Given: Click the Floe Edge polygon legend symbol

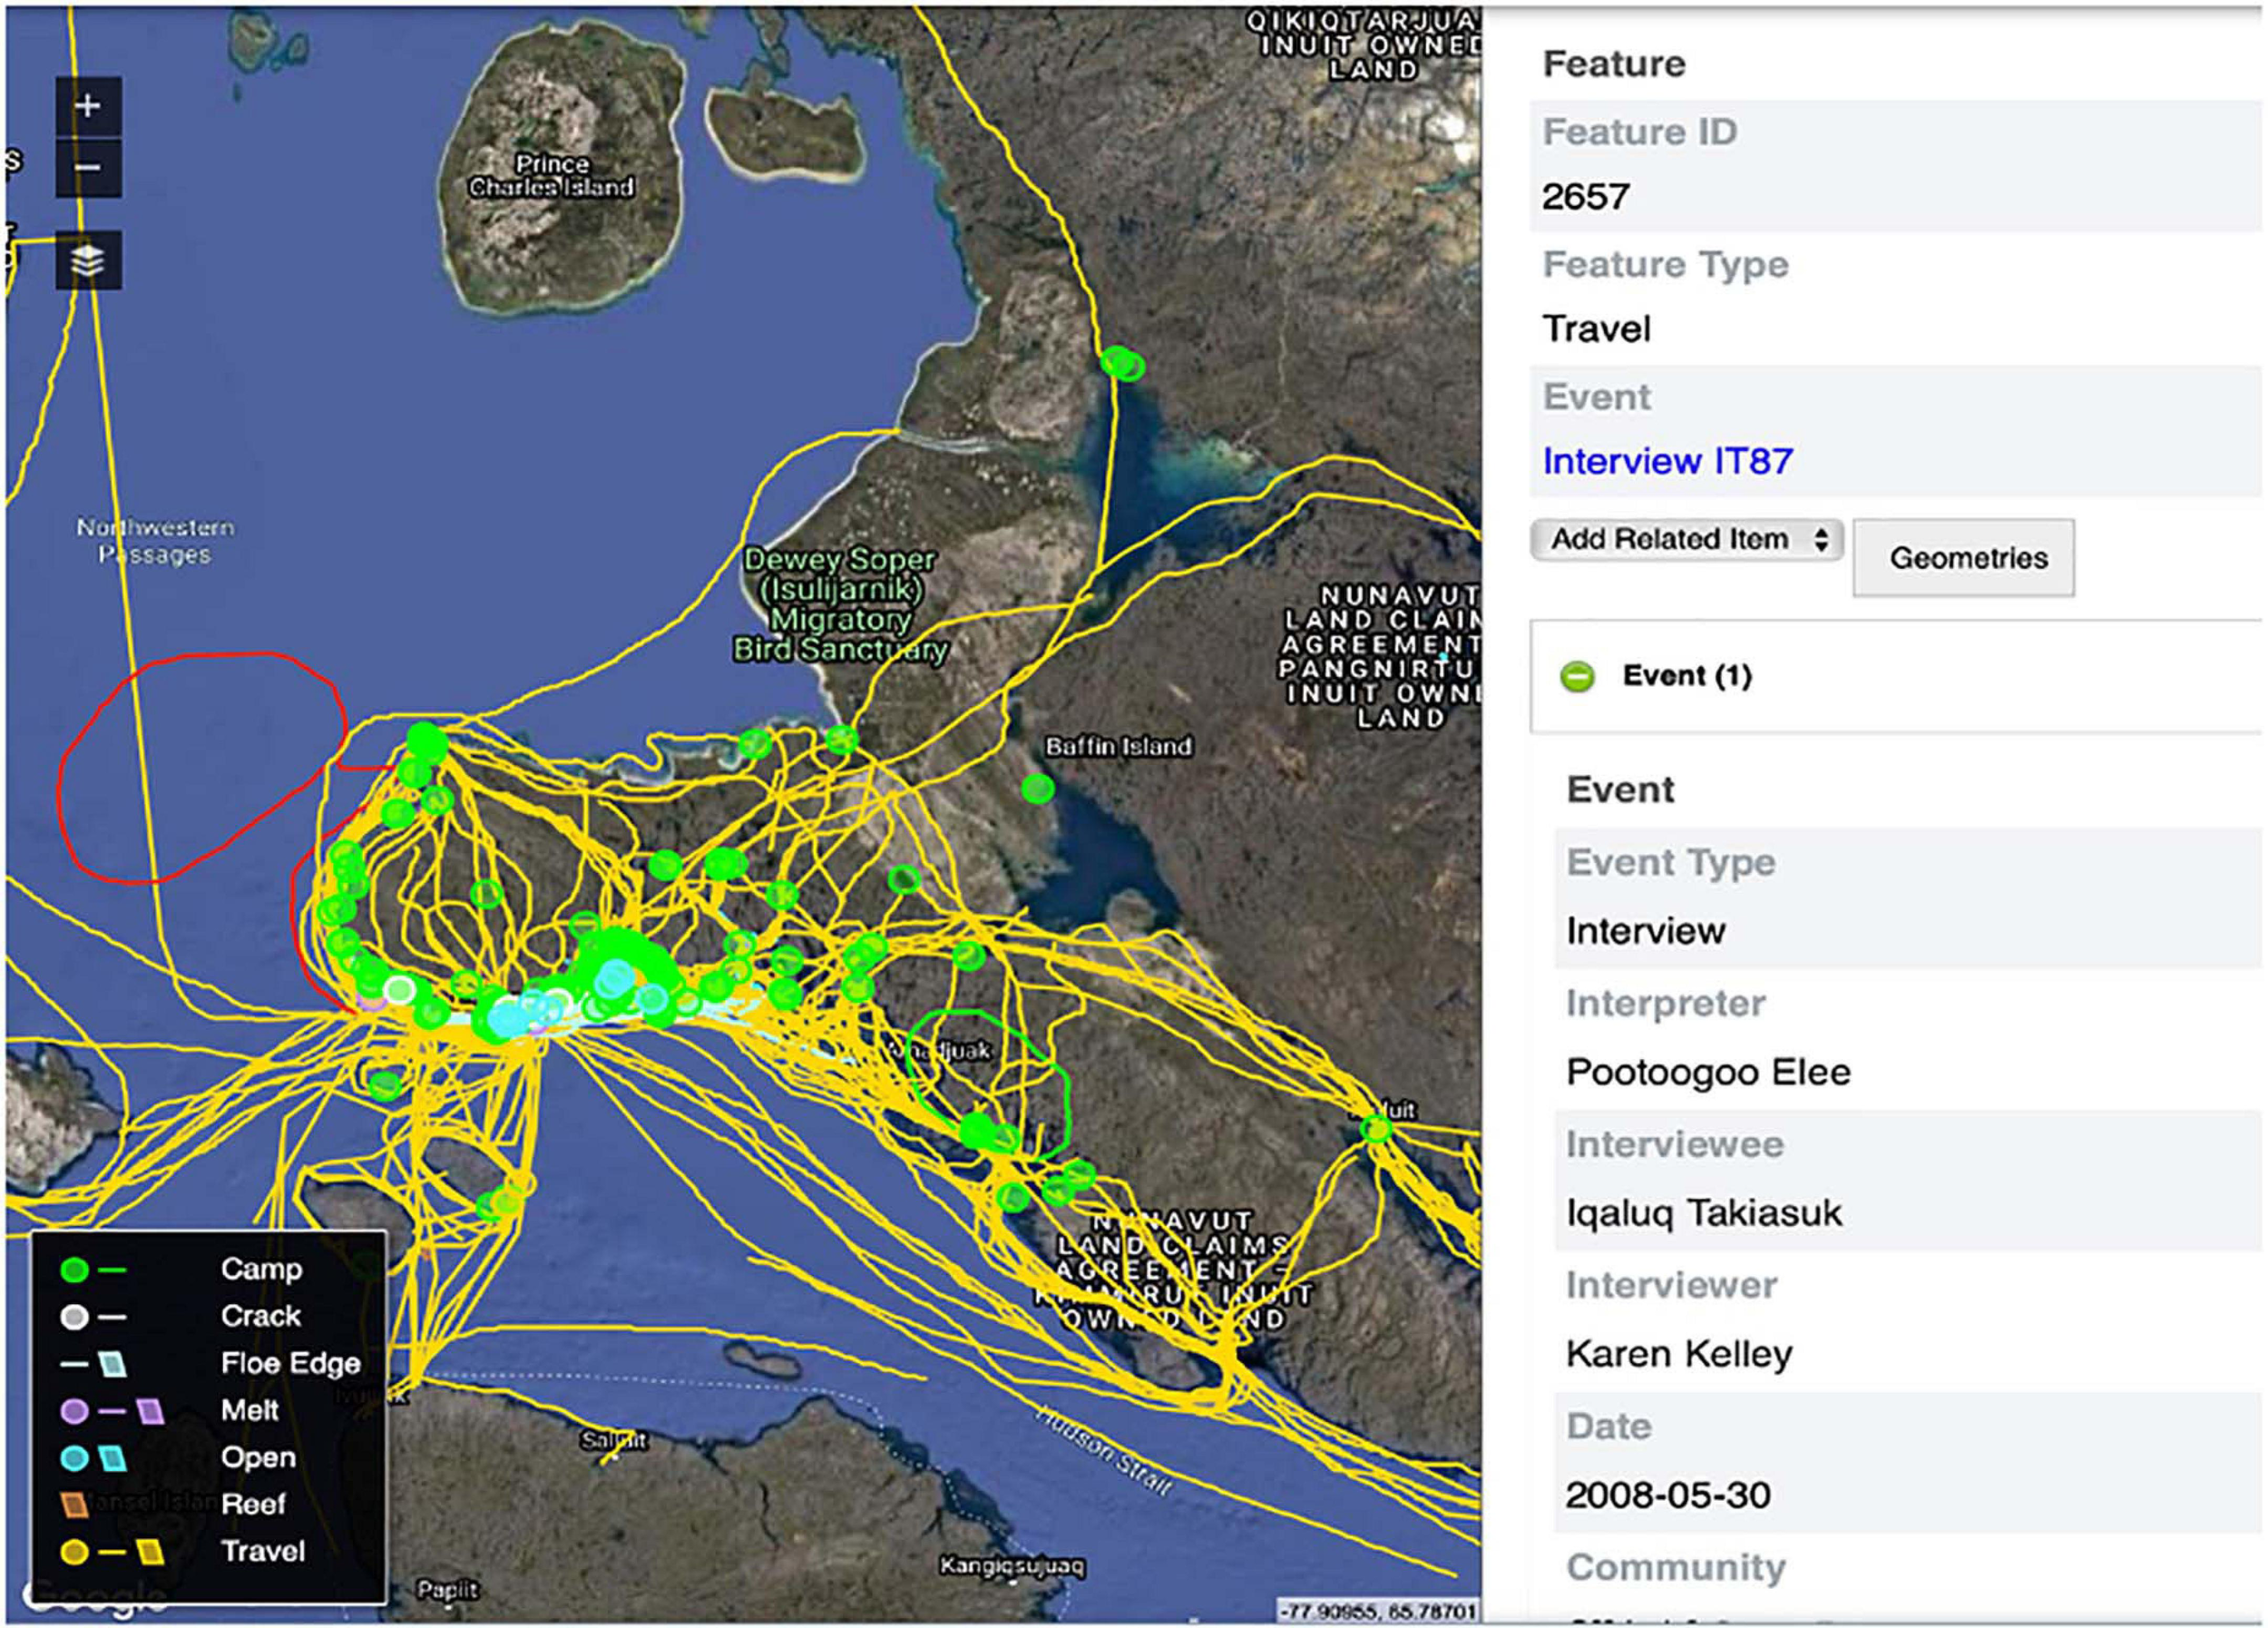Looking at the screenshot, I should click(x=113, y=1364).
